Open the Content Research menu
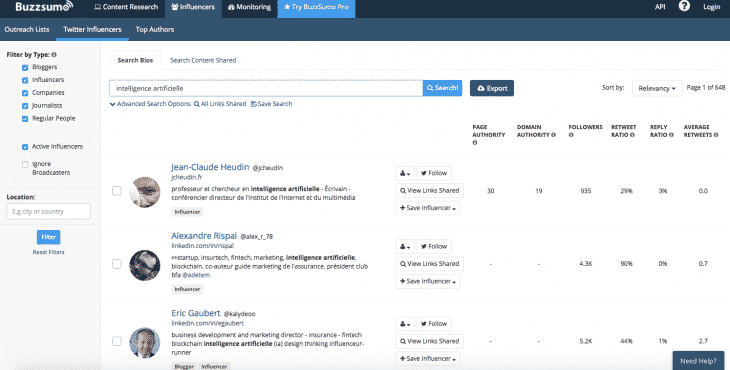Viewport: 730px width, 370px height. click(x=126, y=7)
